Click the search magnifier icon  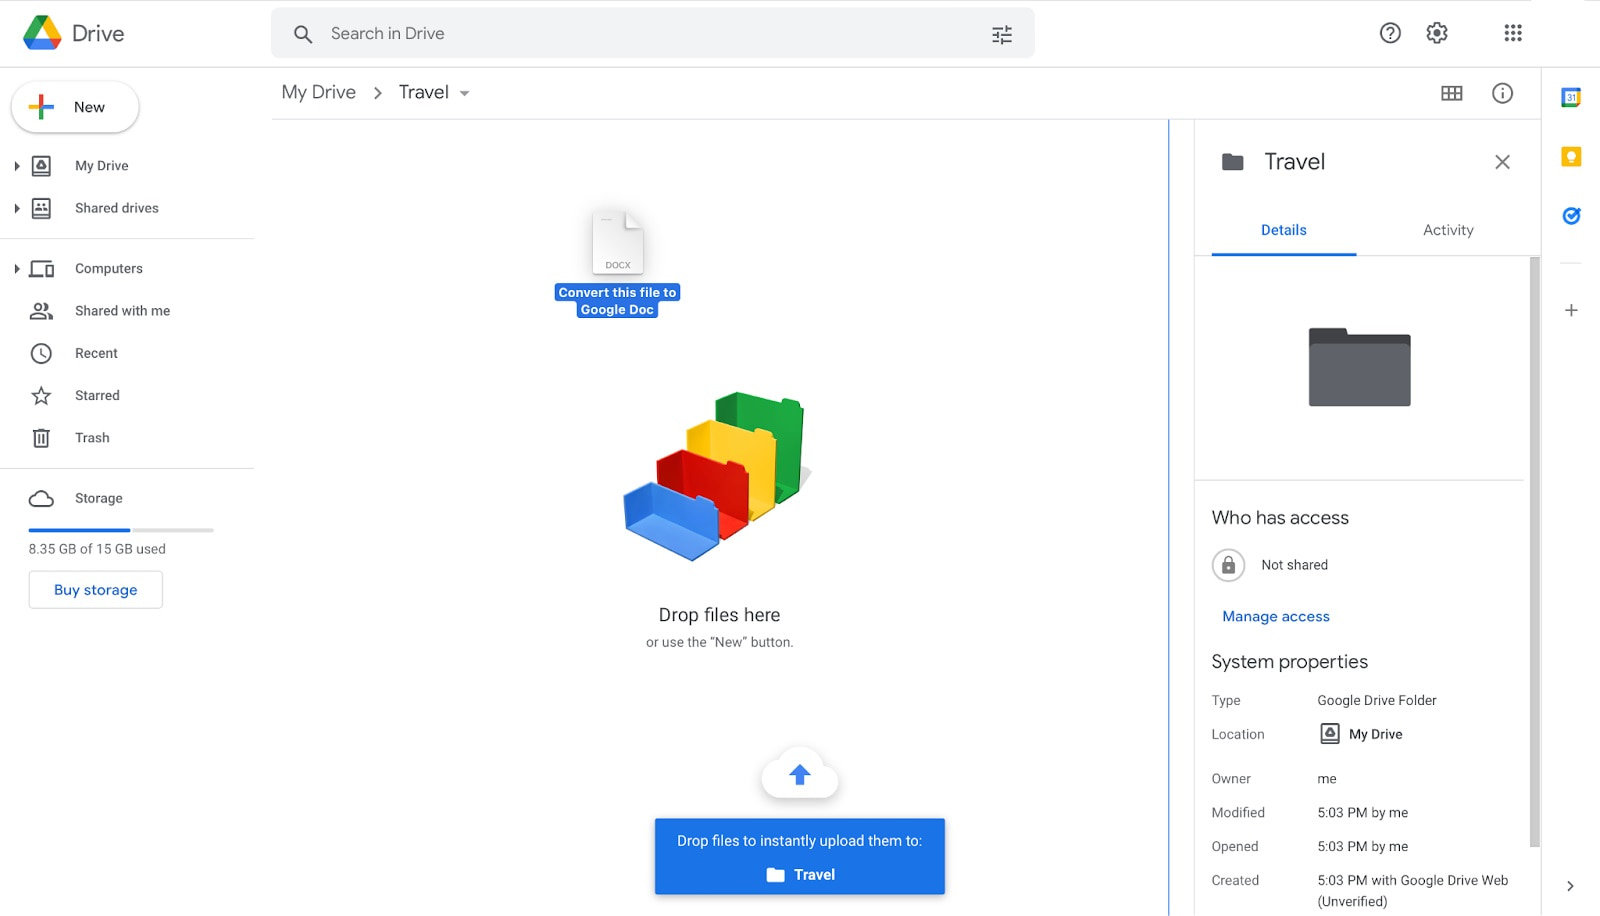pyautogui.click(x=303, y=34)
